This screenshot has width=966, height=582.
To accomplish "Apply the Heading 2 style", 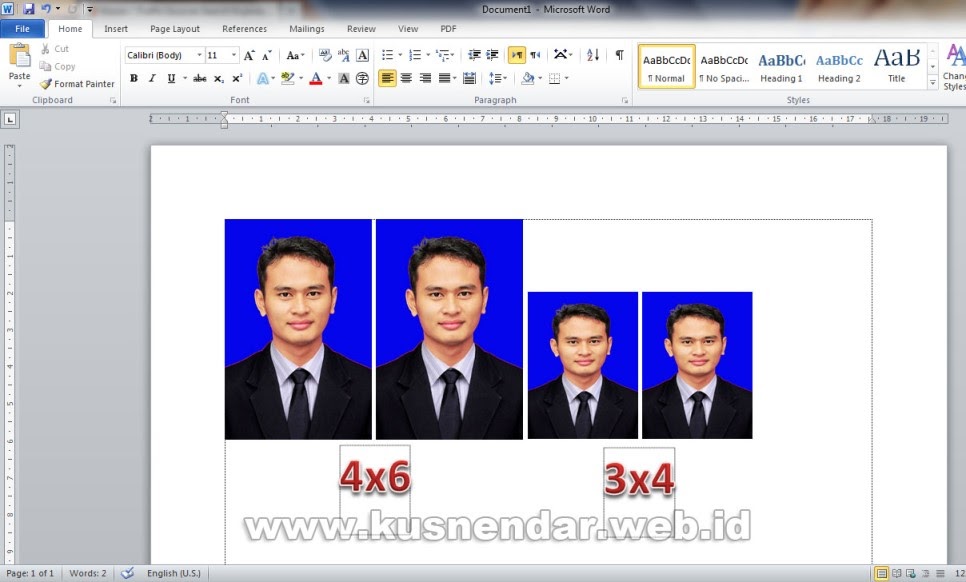I will click(x=839, y=67).
